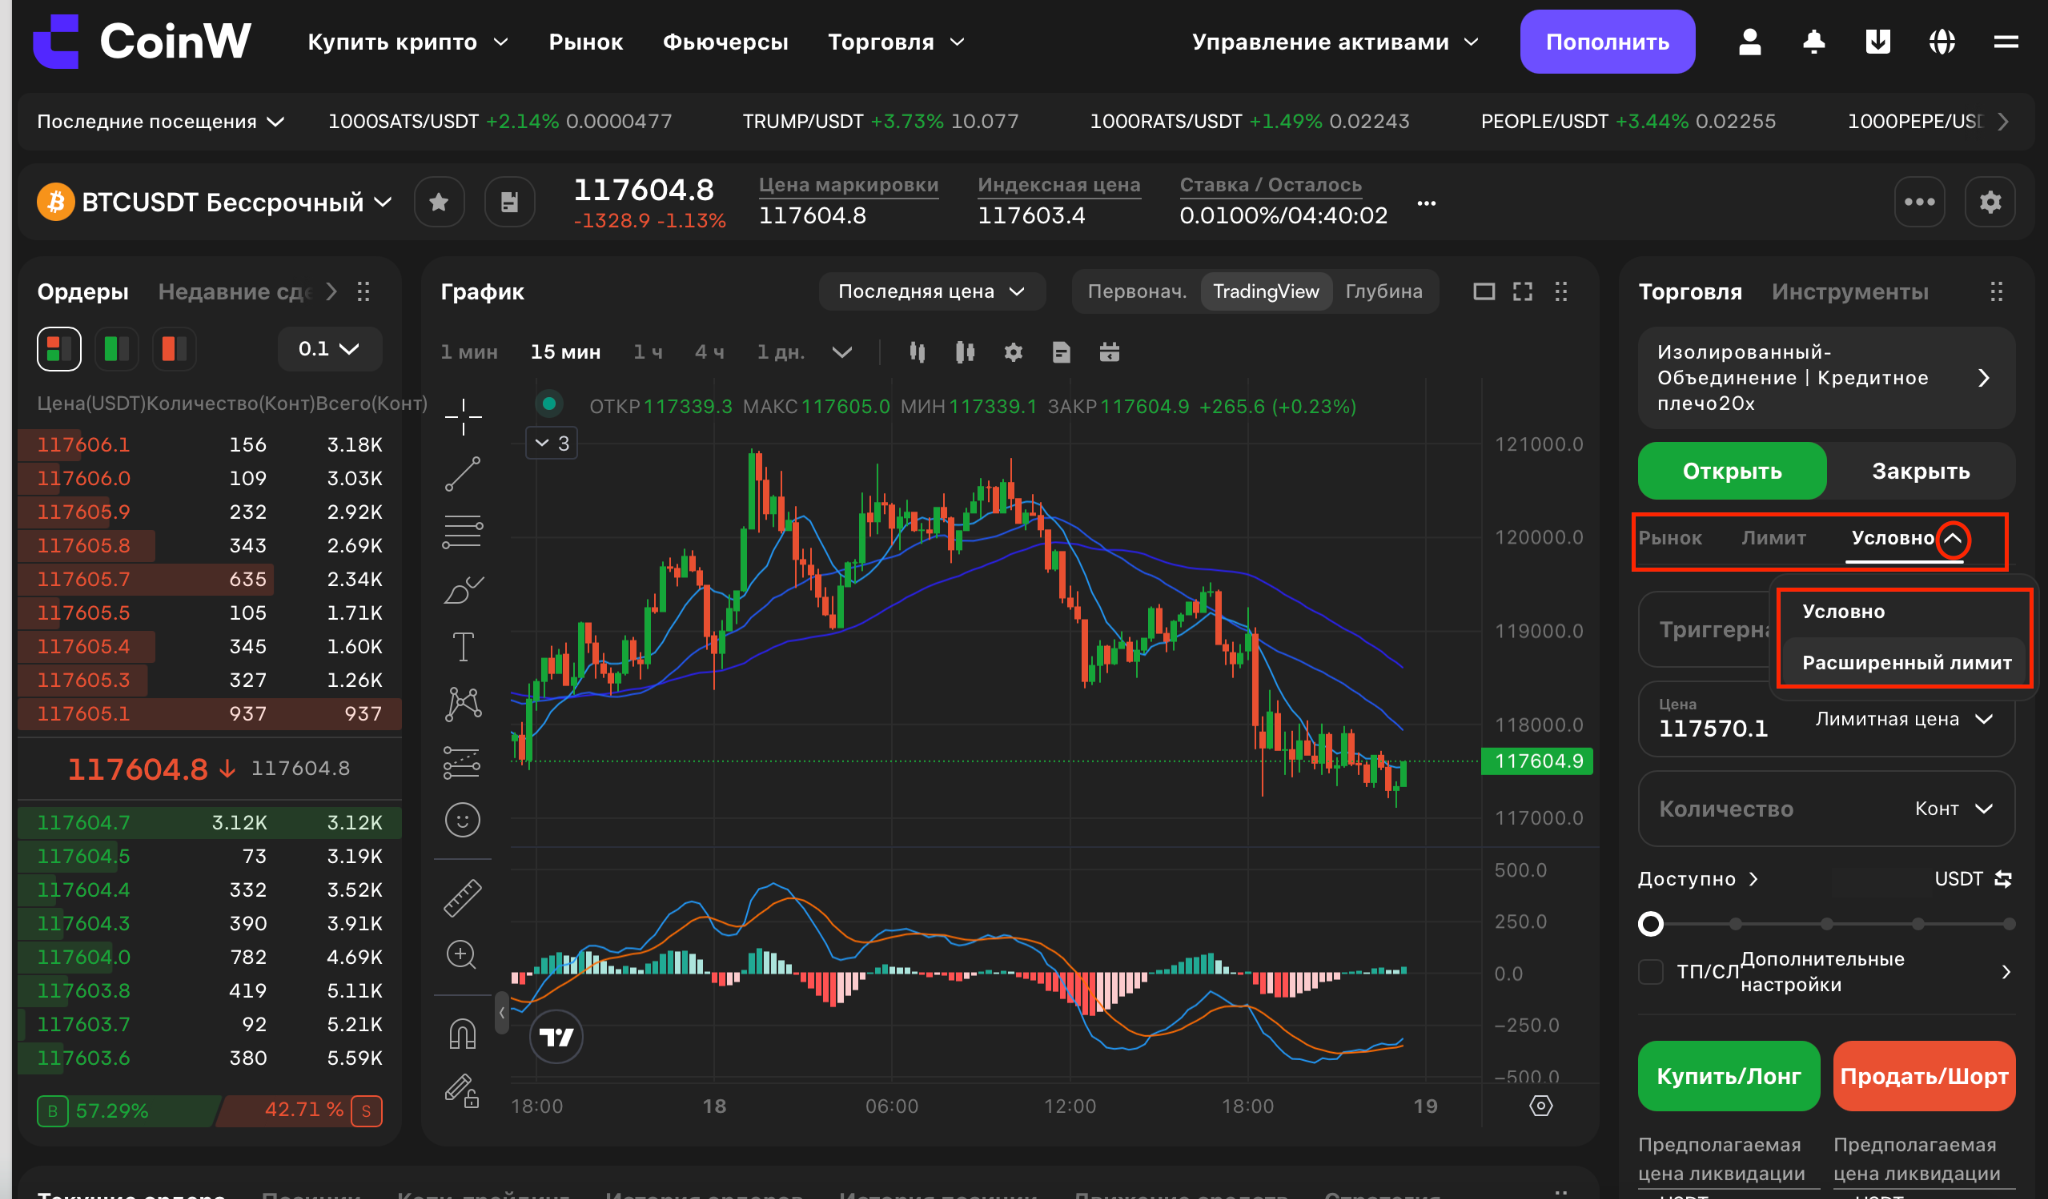Image resolution: width=2048 pixels, height=1199 pixels.
Task: Choose Расширенный лимит from order type menu
Action: click(x=1906, y=662)
